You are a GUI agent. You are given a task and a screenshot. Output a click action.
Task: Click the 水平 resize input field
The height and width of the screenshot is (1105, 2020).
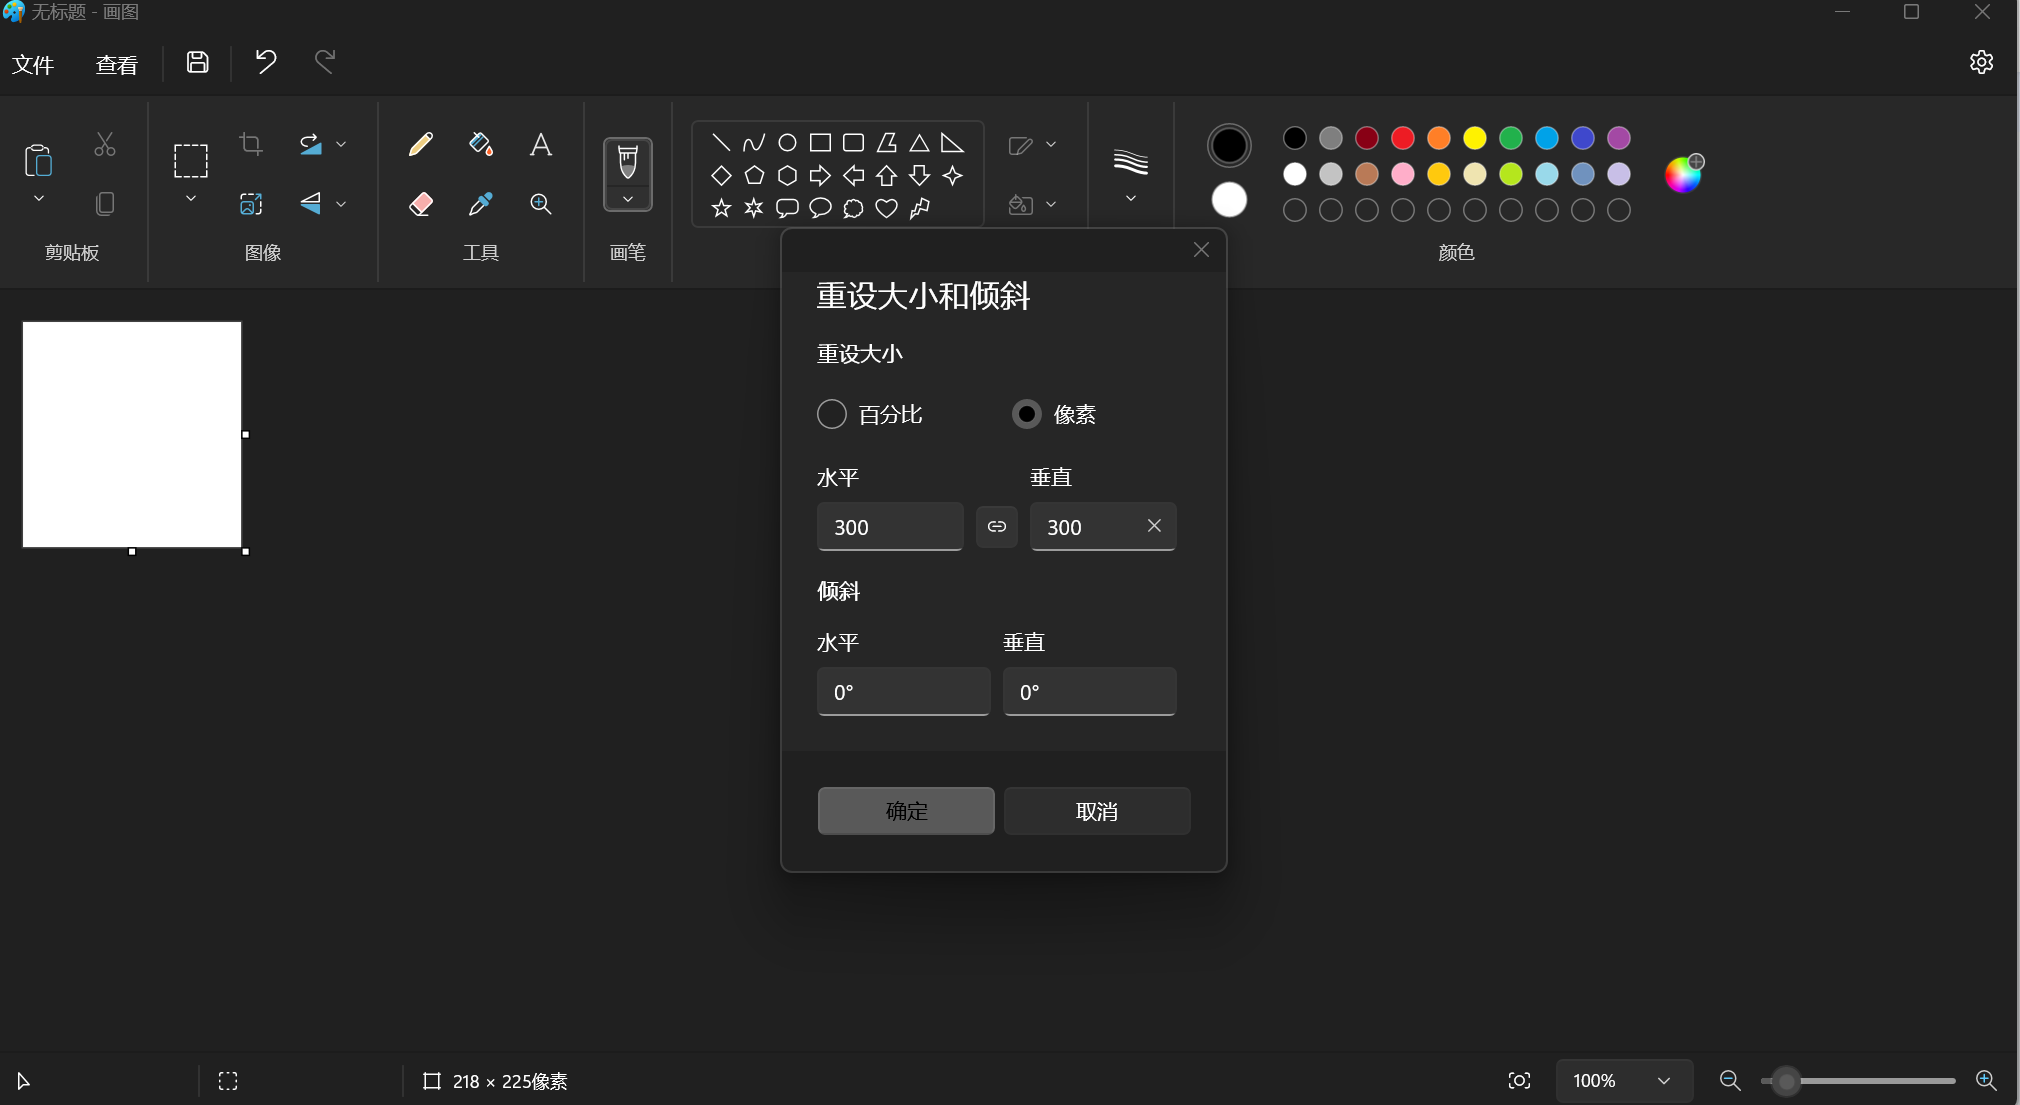pos(890,526)
